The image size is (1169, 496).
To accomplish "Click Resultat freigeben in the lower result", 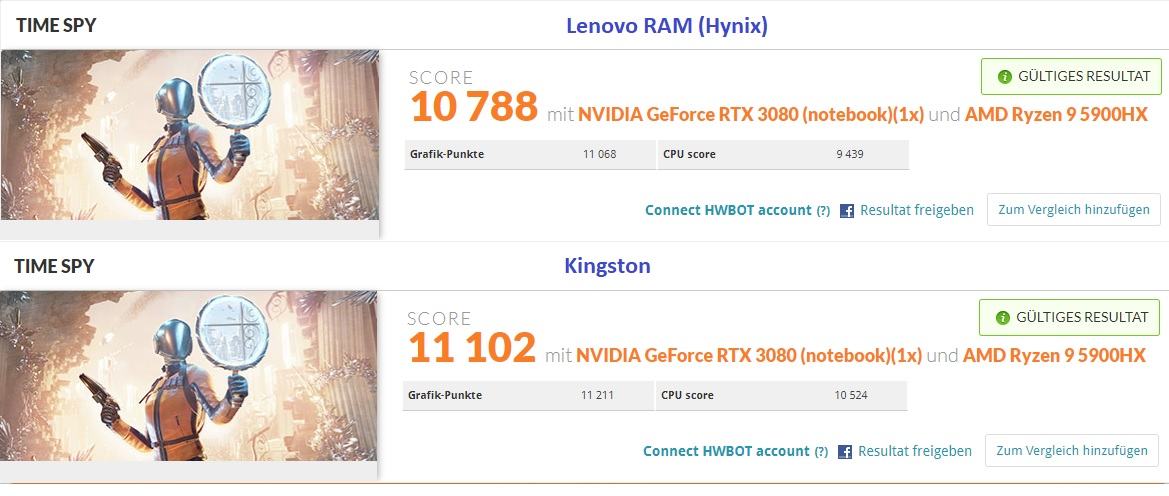I will 914,451.
